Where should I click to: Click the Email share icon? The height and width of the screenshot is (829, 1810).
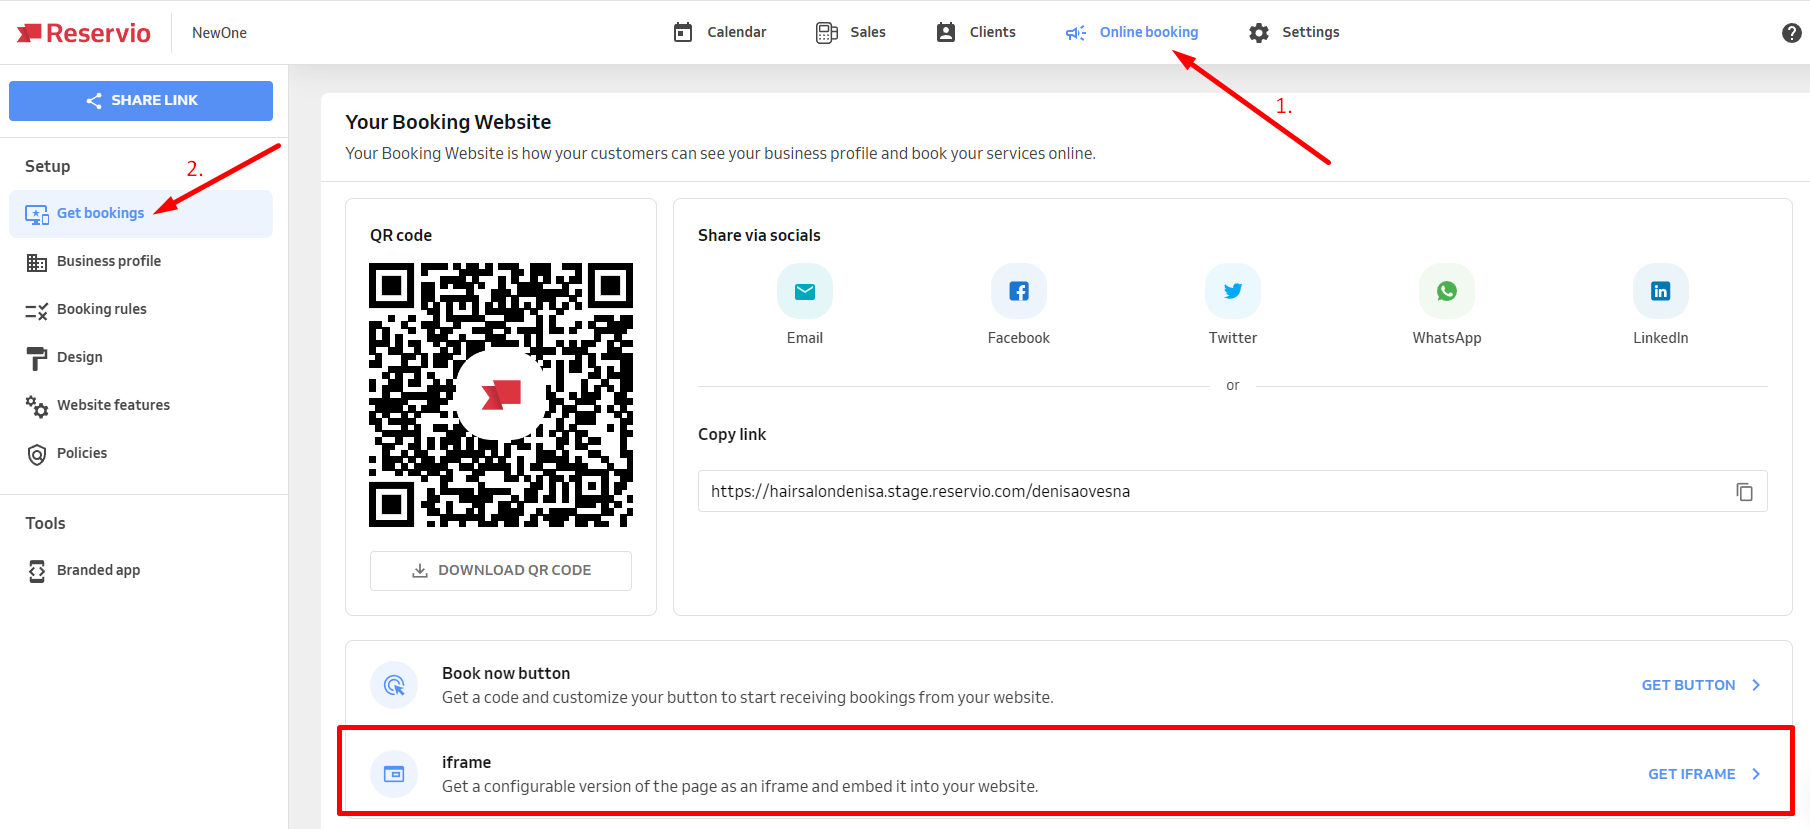tap(804, 291)
